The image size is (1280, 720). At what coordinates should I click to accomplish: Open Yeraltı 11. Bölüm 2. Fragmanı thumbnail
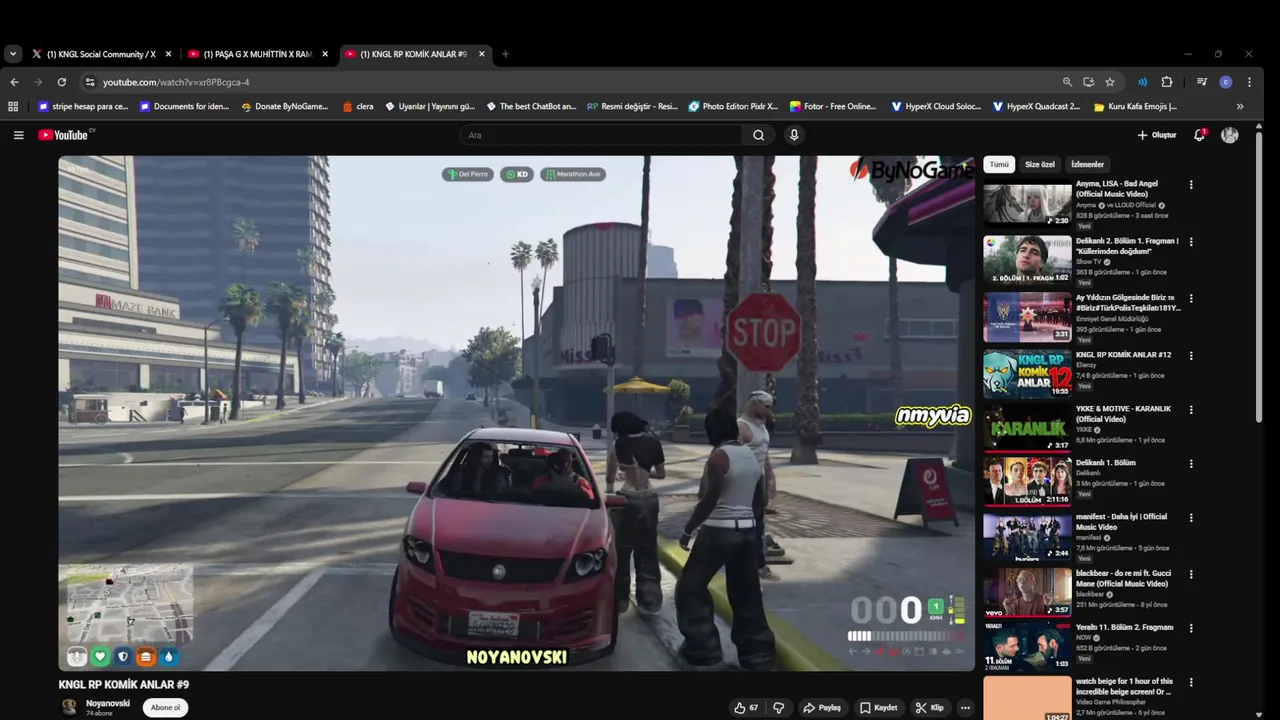1027,645
